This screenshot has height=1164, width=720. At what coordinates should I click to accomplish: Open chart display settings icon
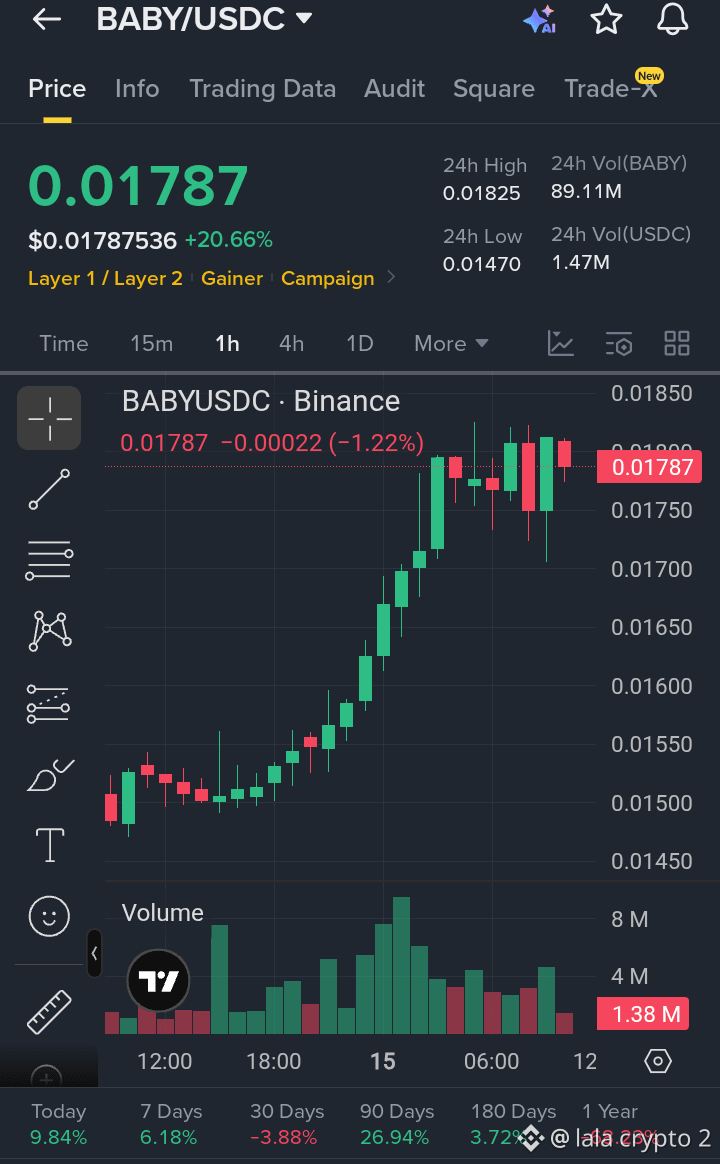pyautogui.click(x=618, y=344)
